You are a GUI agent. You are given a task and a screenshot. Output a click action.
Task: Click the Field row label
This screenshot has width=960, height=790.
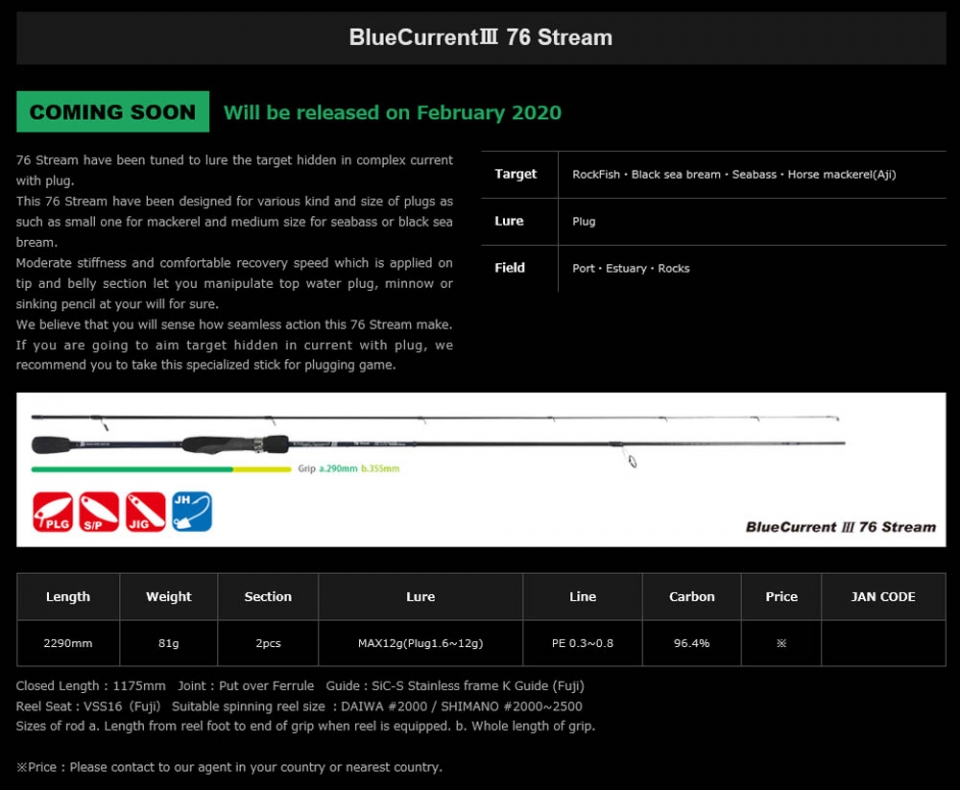[509, 268]
